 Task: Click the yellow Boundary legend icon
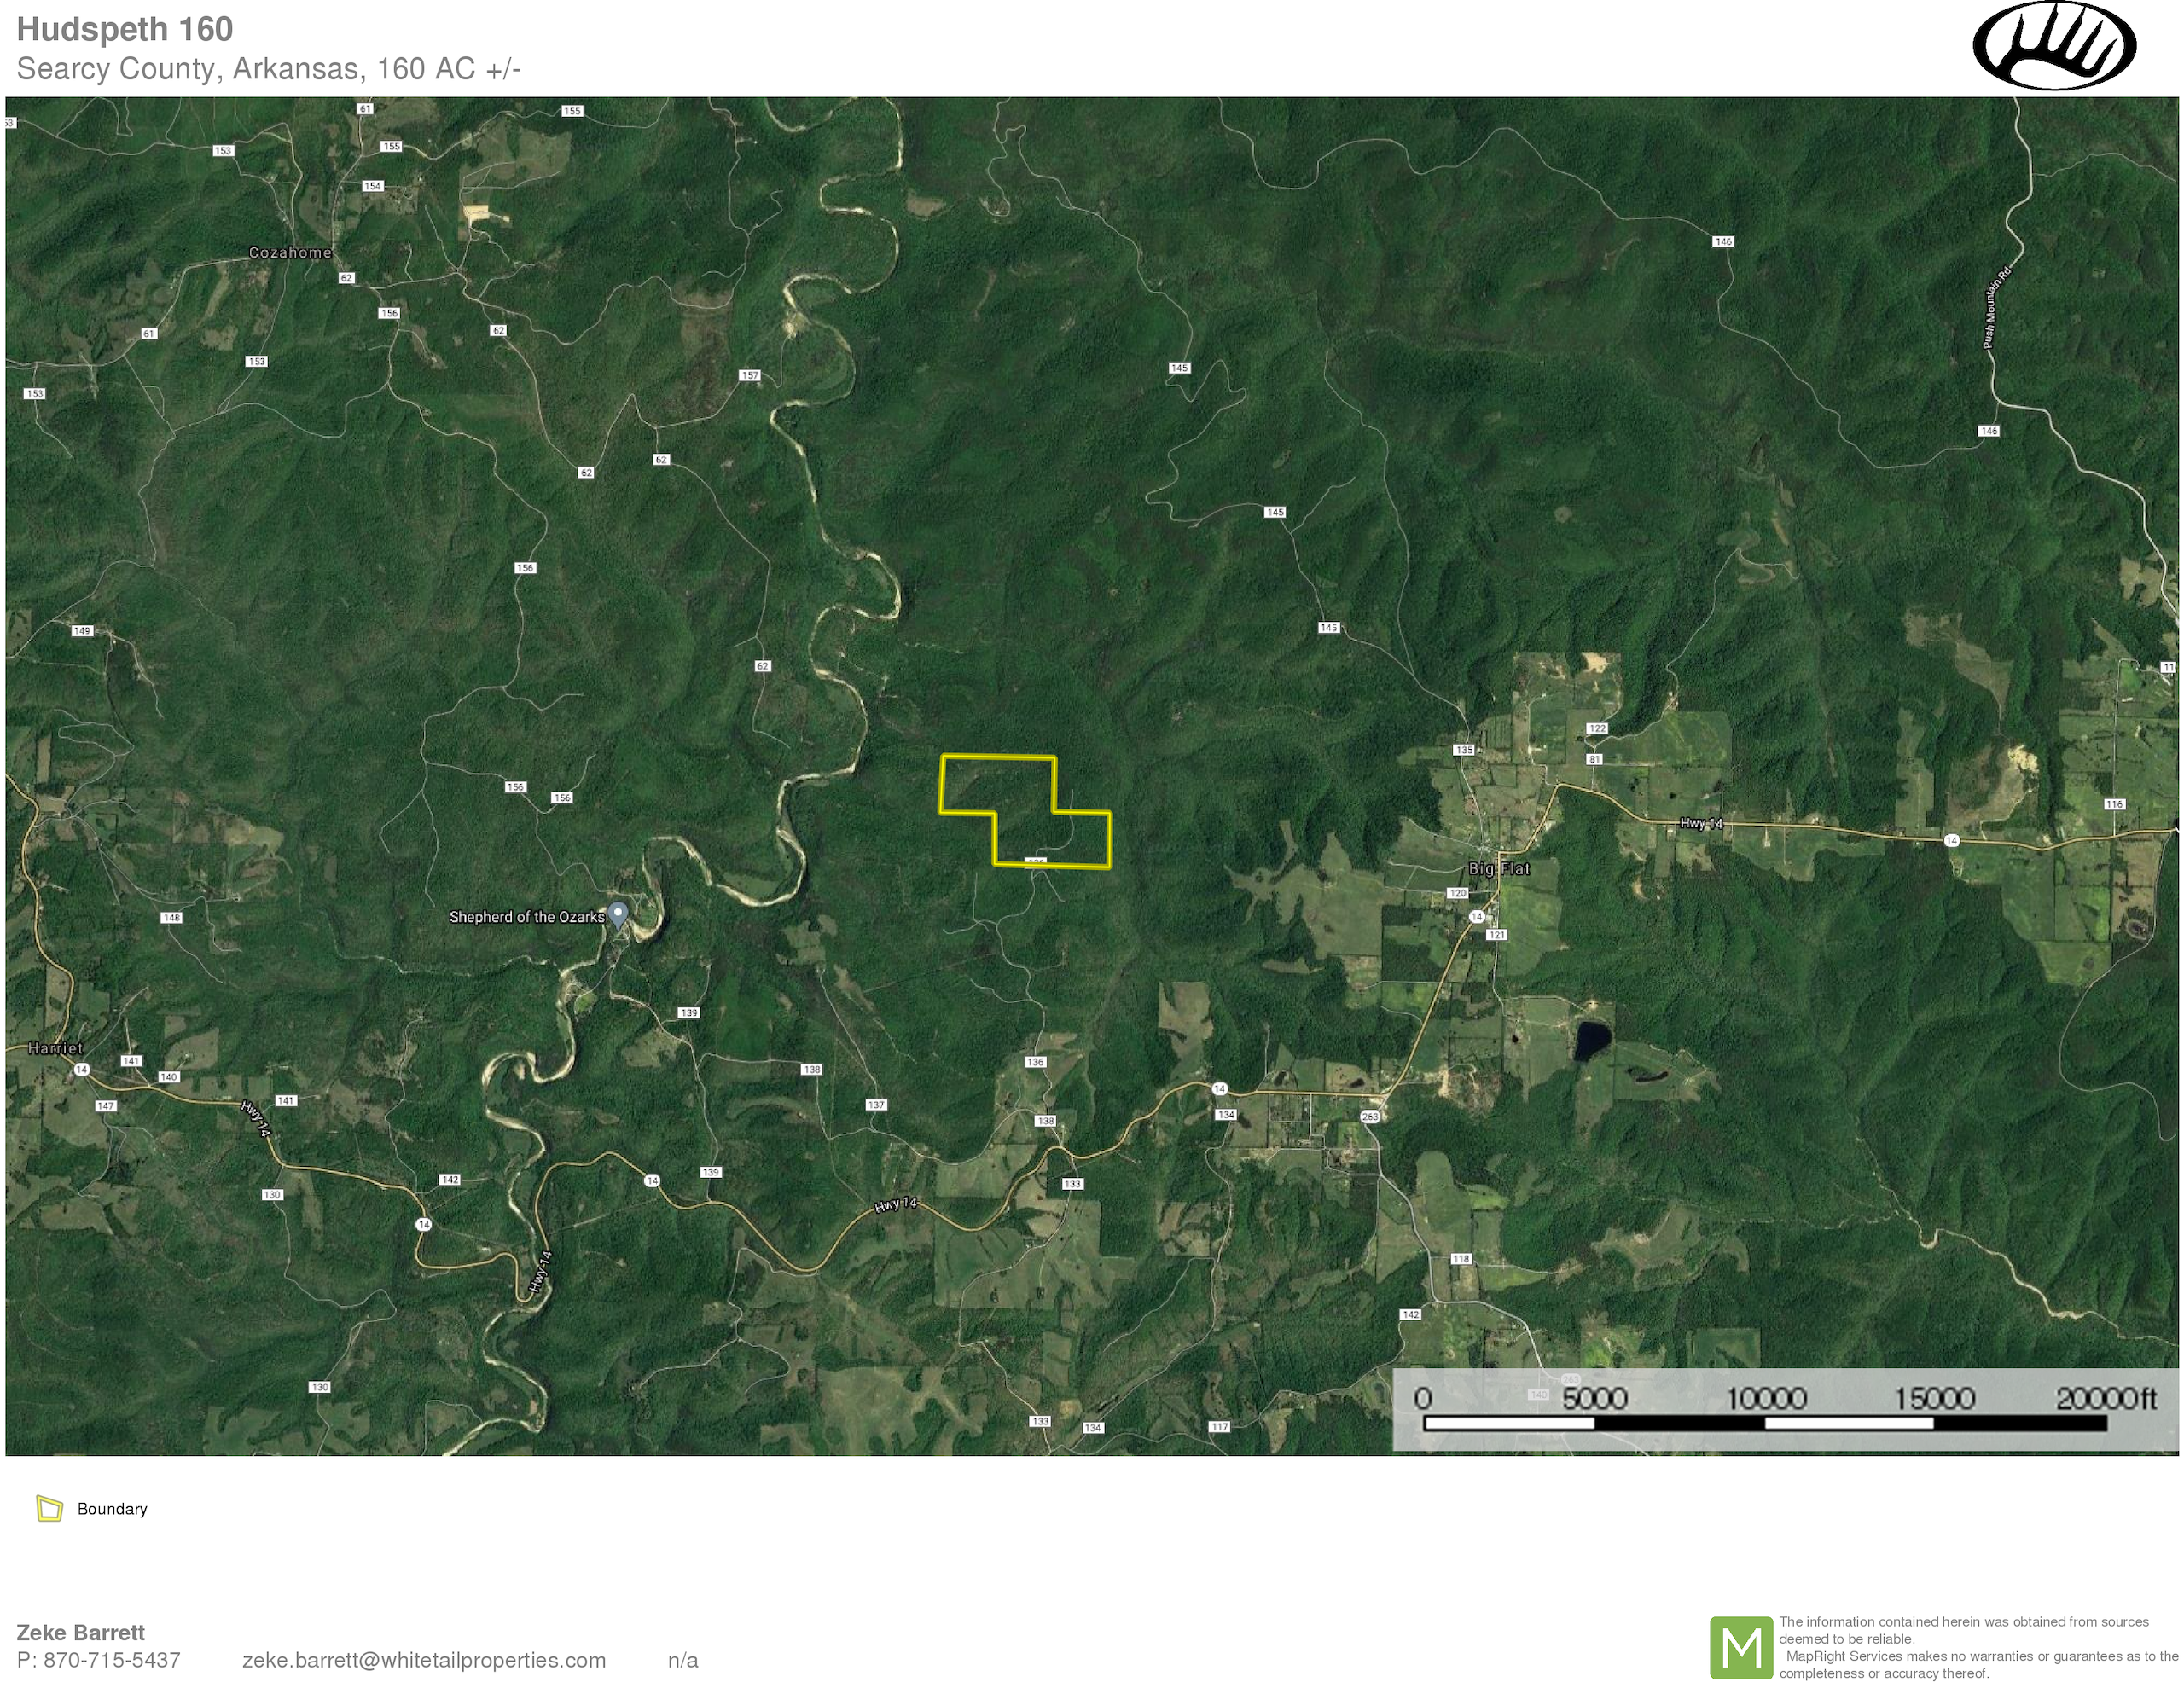pos(49,1508)
